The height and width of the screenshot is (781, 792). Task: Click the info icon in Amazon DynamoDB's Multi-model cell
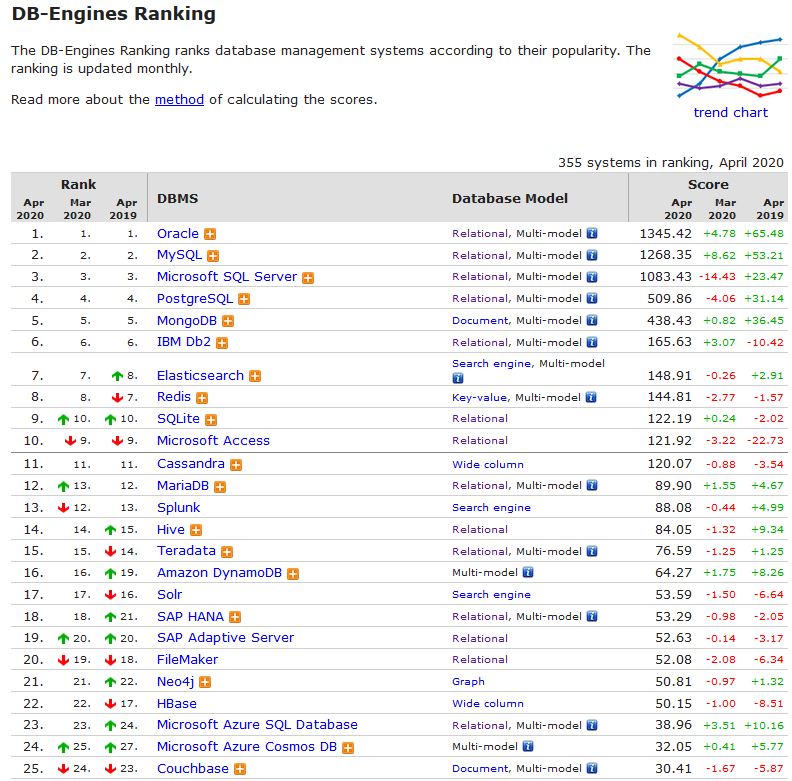pyautogui.click(x=528, y=572)
